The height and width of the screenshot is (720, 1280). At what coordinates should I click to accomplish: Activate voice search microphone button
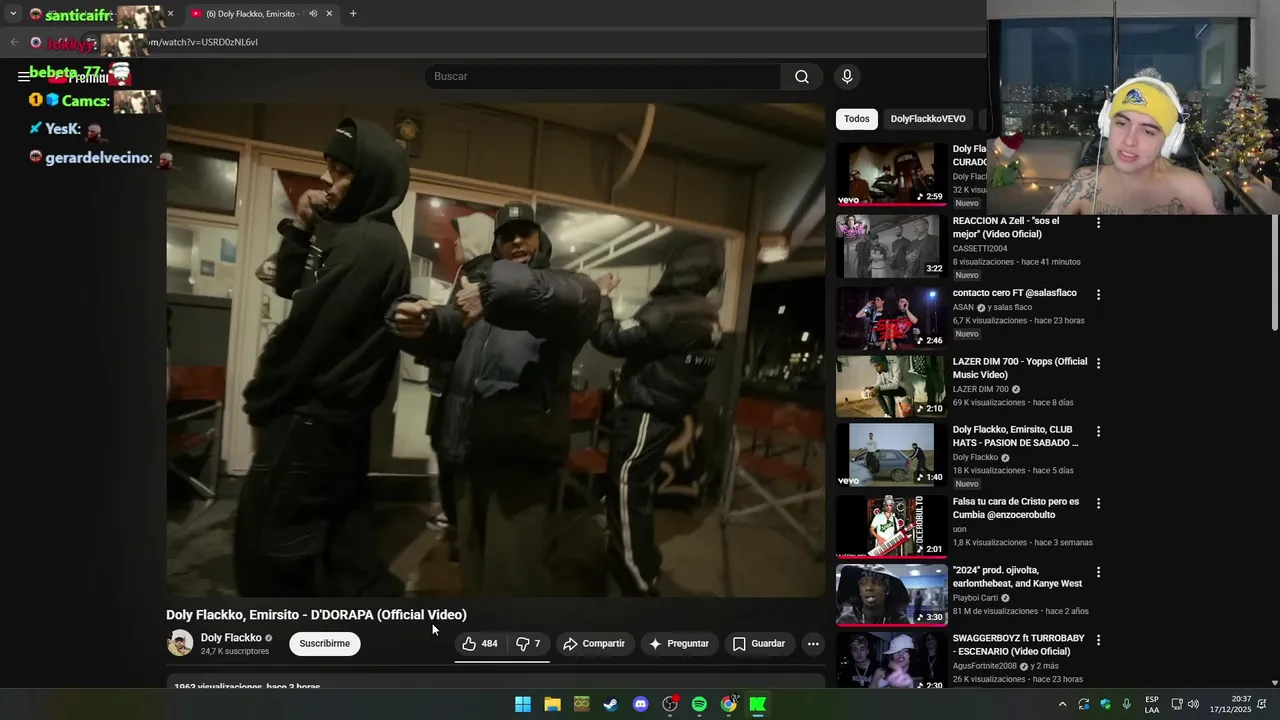point(847,77)
